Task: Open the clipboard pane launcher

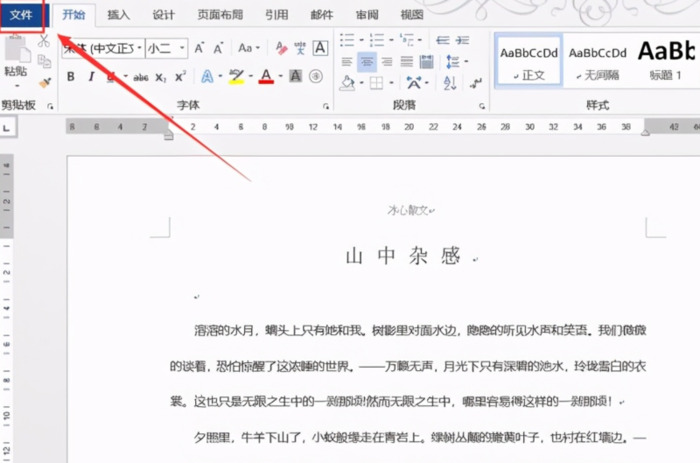Action: 50,106
